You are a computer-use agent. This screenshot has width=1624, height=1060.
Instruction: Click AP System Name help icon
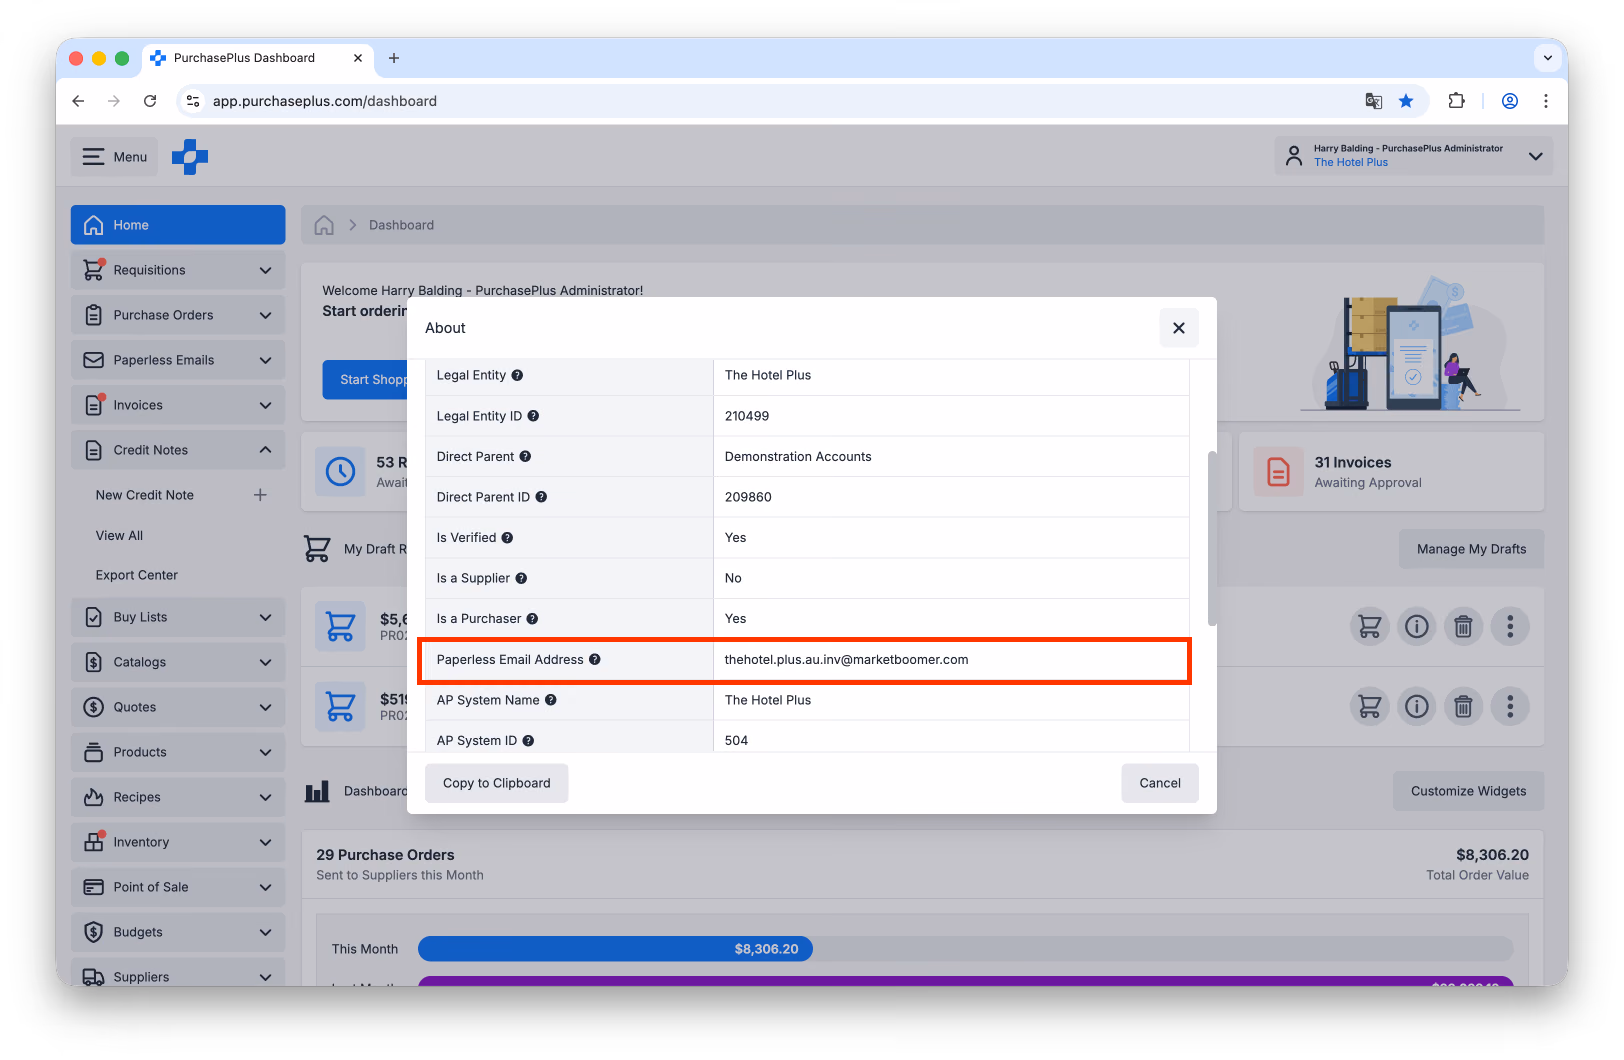tap(550, 700)
